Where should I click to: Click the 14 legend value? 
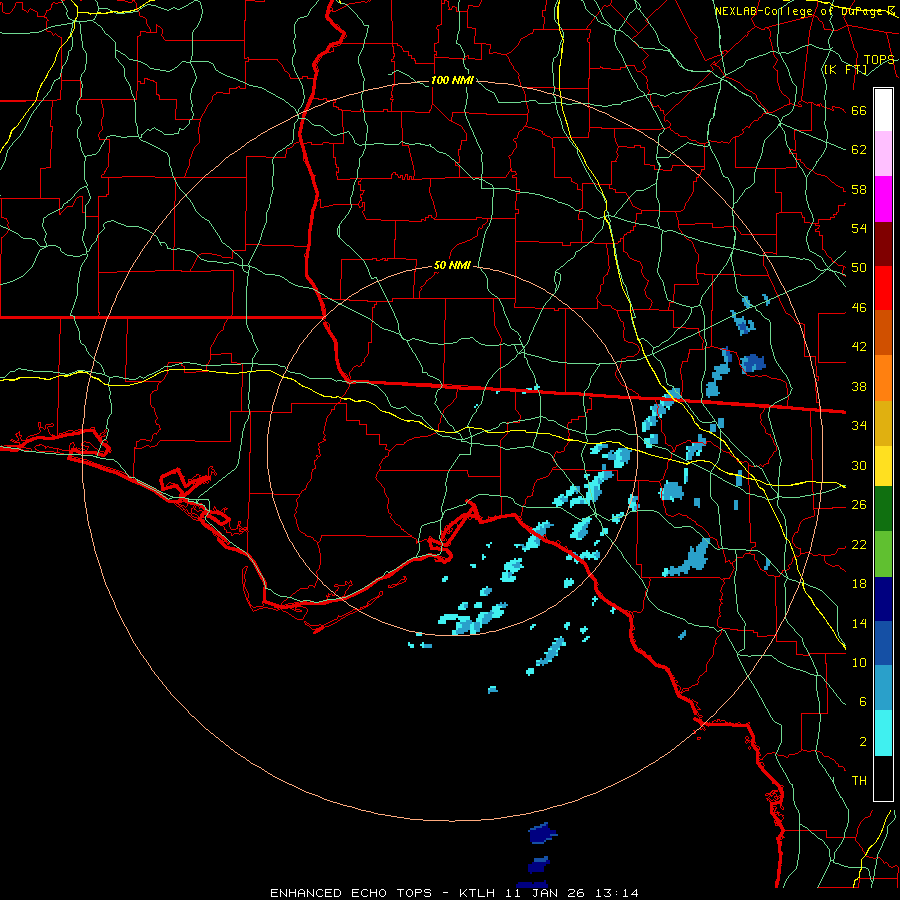pos(859,623)
